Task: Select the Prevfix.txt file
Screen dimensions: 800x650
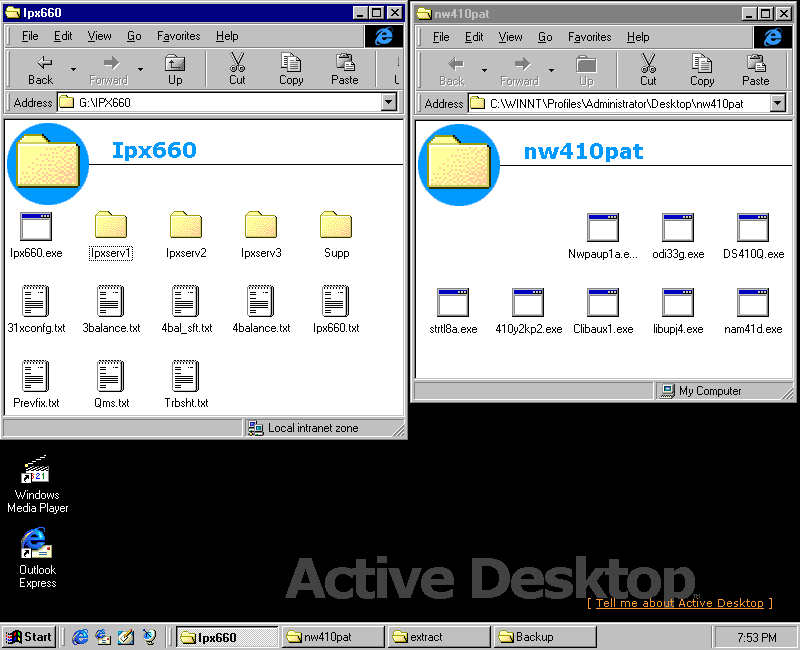Action: (36, 385)
